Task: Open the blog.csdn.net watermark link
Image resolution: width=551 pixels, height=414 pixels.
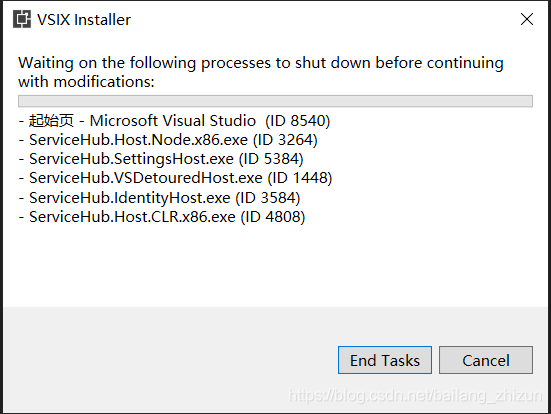Action: coord(415,395)
